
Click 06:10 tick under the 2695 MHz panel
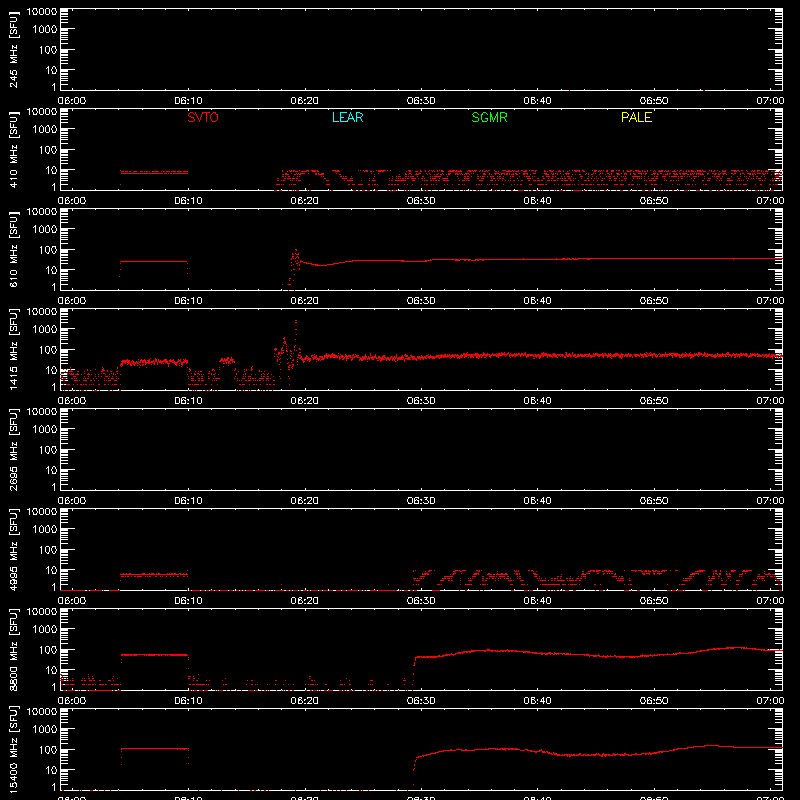188,501
